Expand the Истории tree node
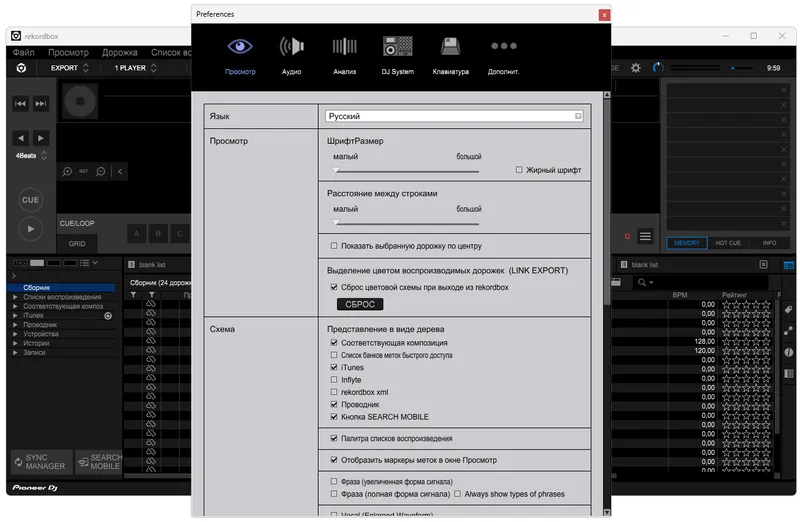Viewport: 800px width, 522px height. tap(15, 343)
